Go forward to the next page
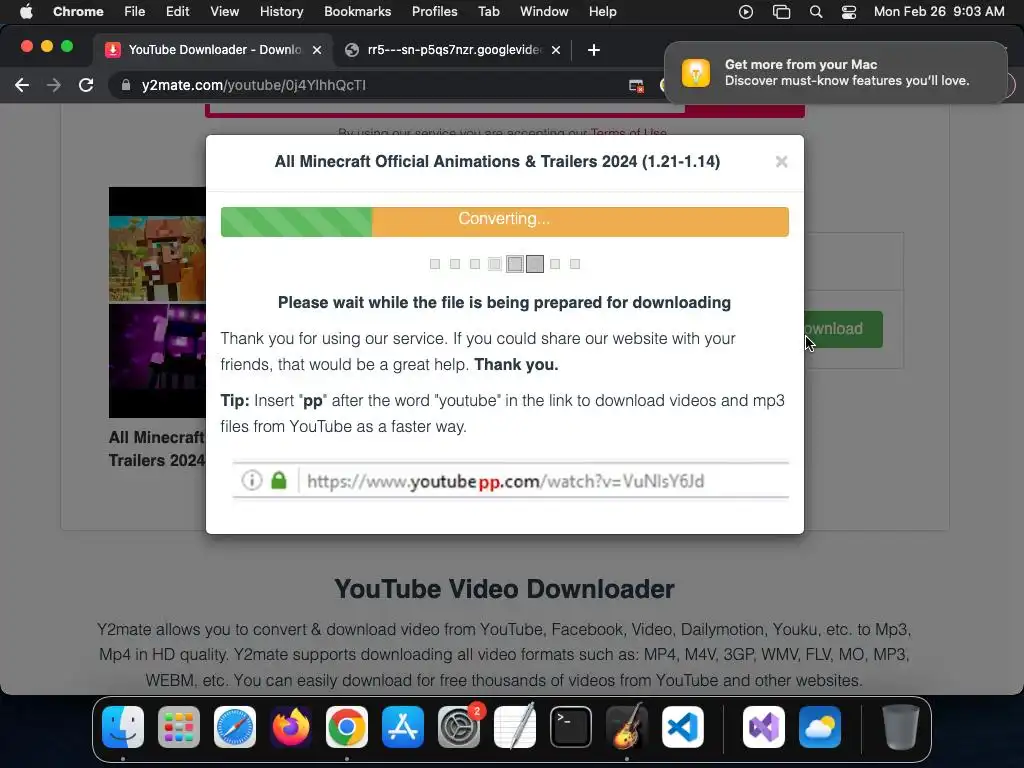 (54, 85)
